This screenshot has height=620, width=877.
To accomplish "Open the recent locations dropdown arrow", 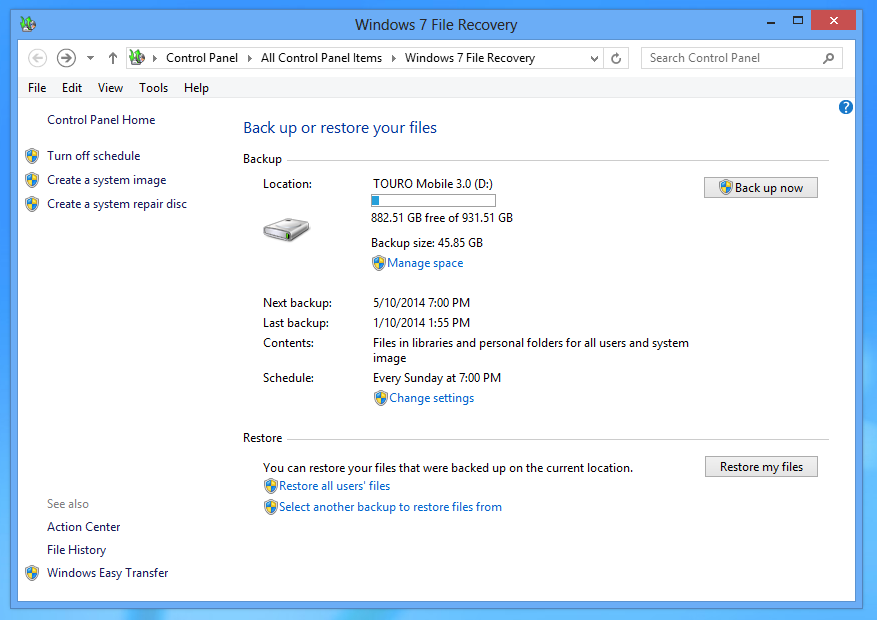I will coord(90,58).
